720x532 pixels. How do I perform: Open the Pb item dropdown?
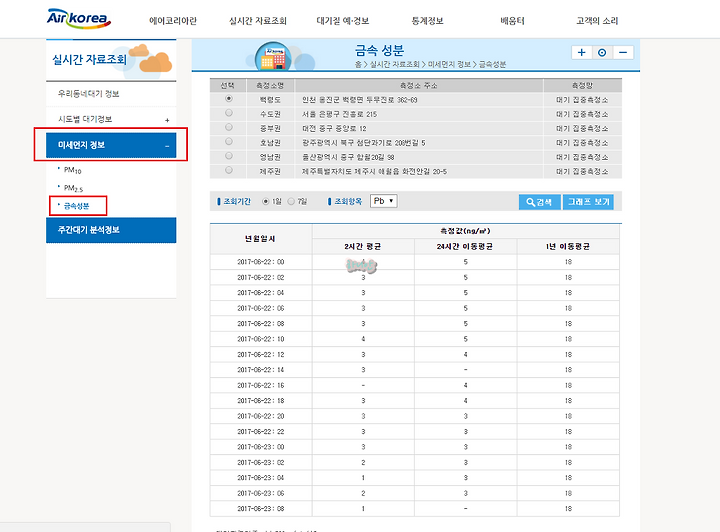(383, 201)
